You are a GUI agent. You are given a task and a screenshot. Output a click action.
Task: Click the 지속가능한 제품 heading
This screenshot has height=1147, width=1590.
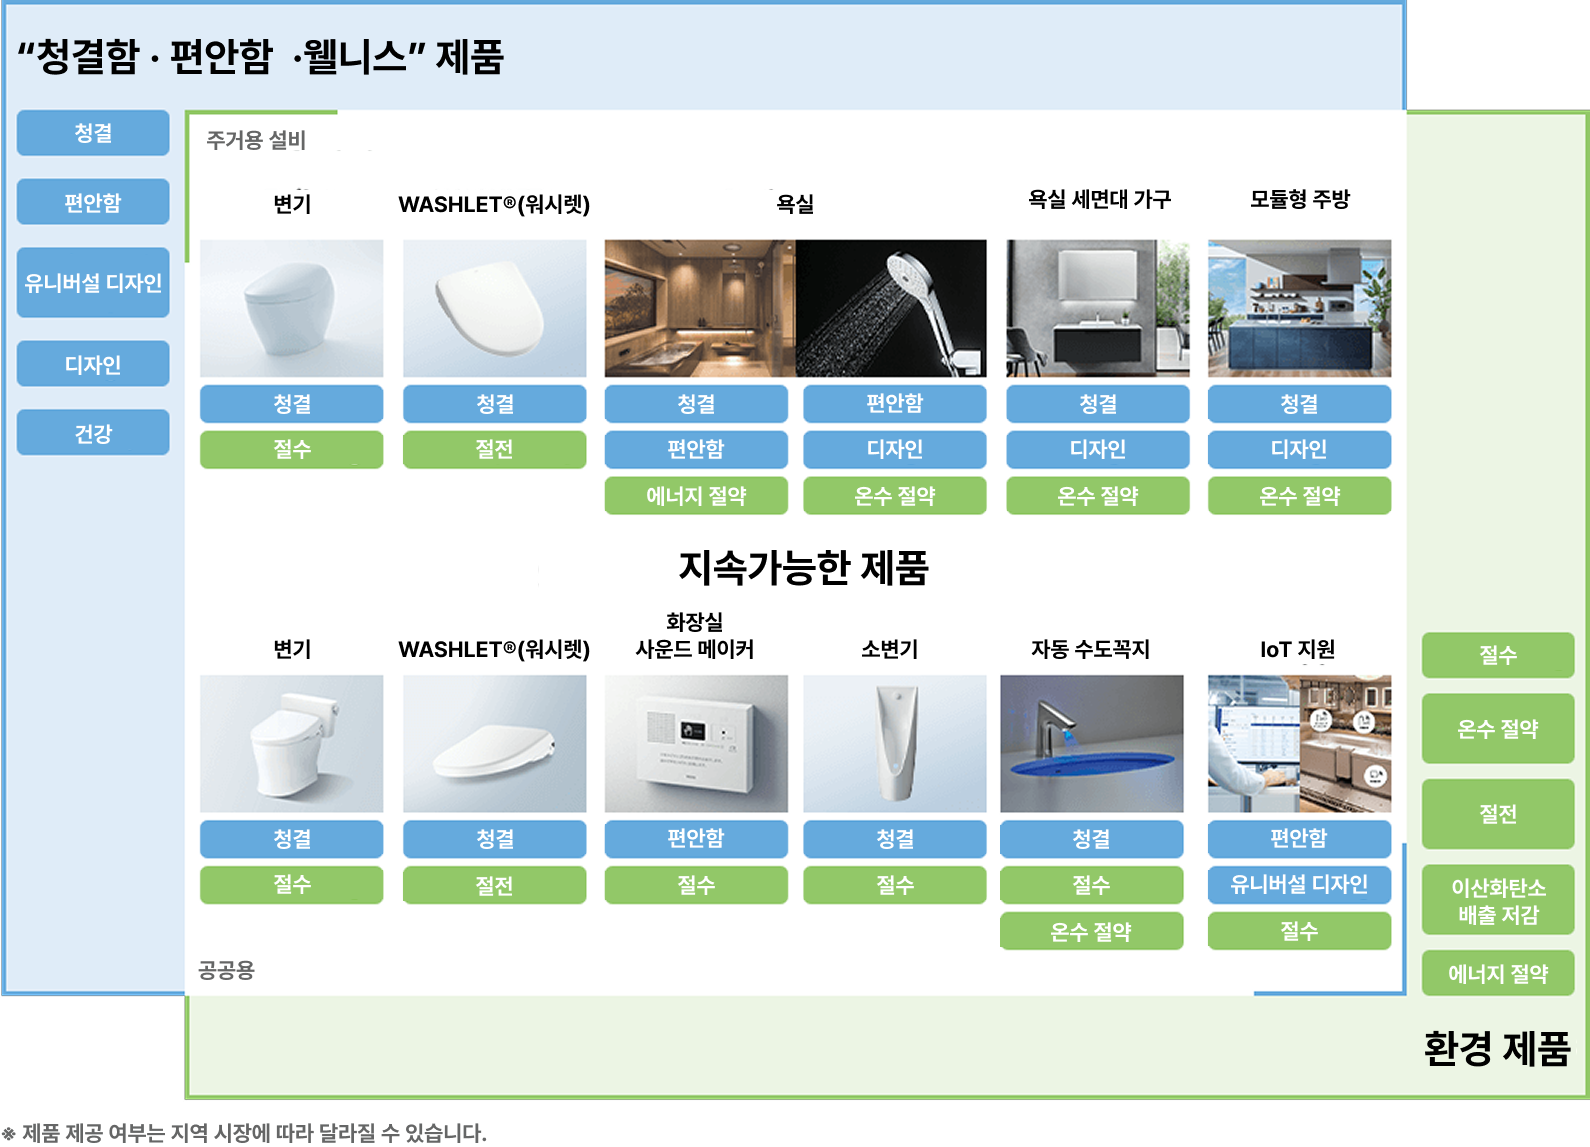[803, 567]
